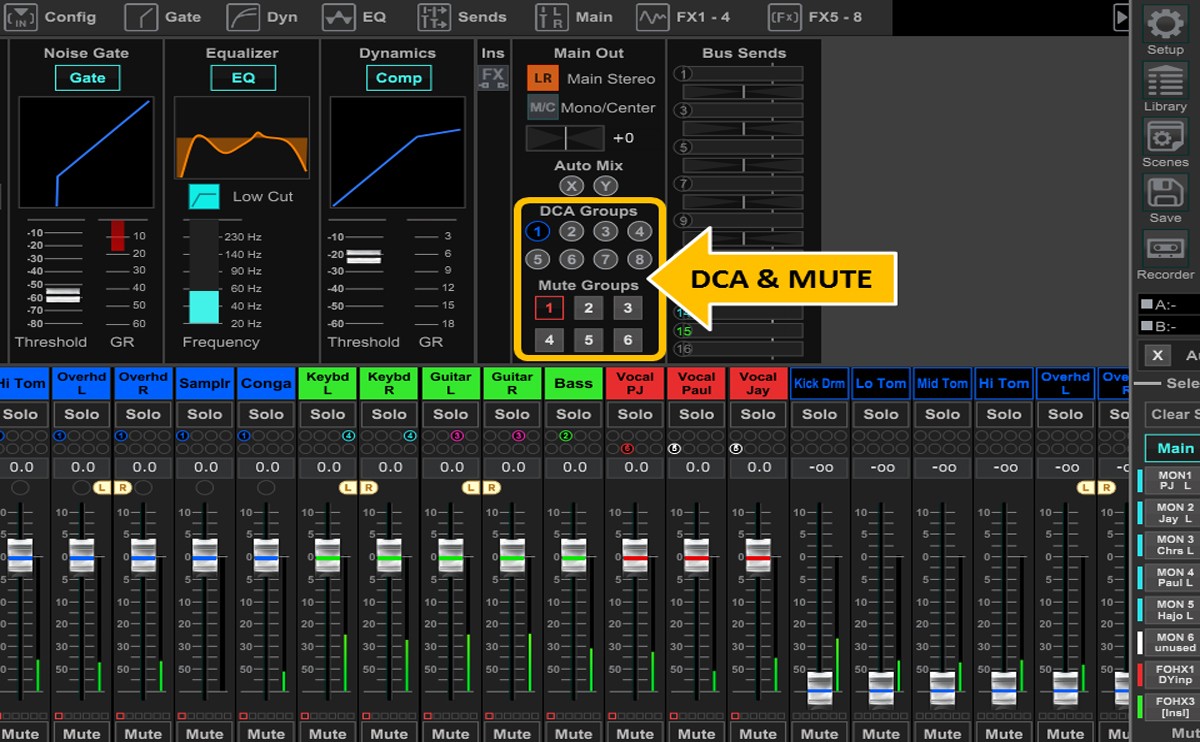1200x742 pixels.
Task: Toggle the LR Main Stereo assignment
Action: (x=543, y=78)
